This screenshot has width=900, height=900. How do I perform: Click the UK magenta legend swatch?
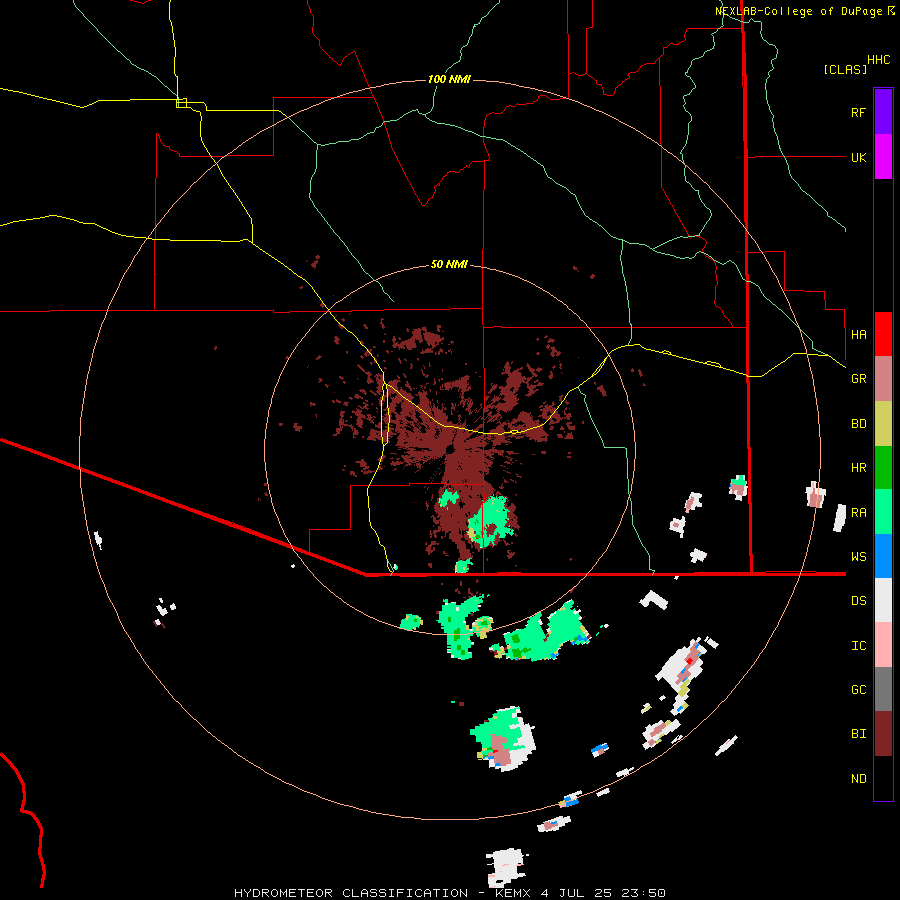(883, 157)
